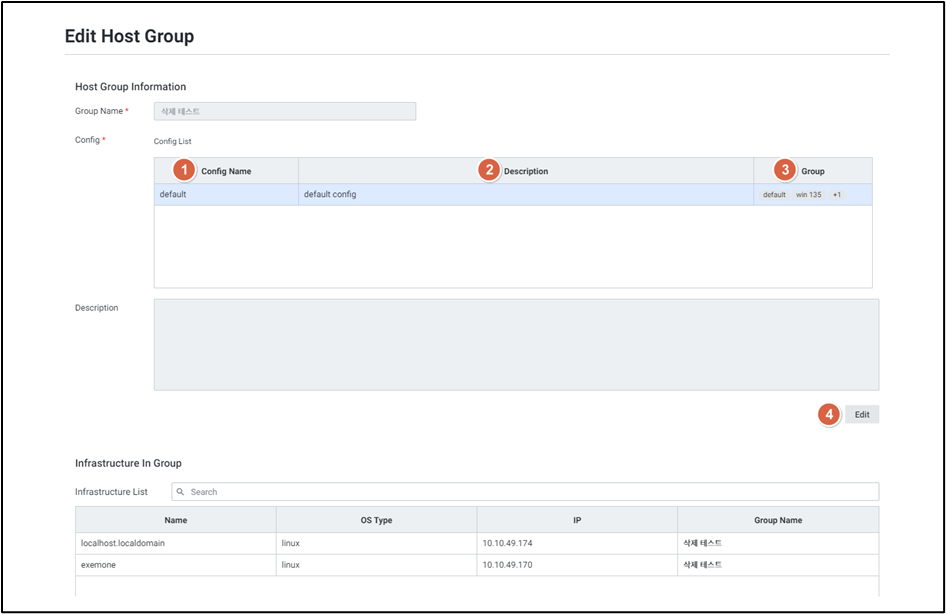This screenshot has height=614, width=946.
Task: Click the IP column header
Action: click(x=577, y=520)
